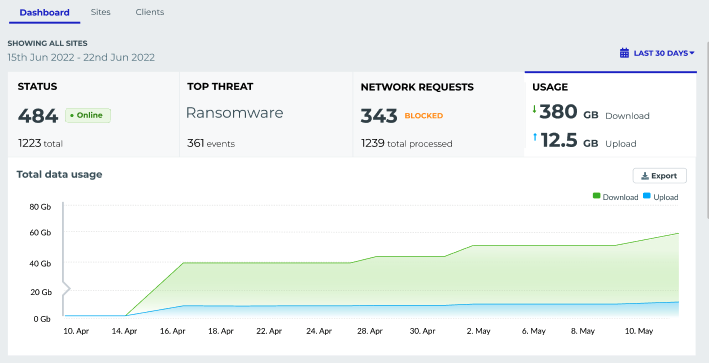Select the Network Requests summary card
This screenshot has width=709, height=363.
[x=439, y=114]
